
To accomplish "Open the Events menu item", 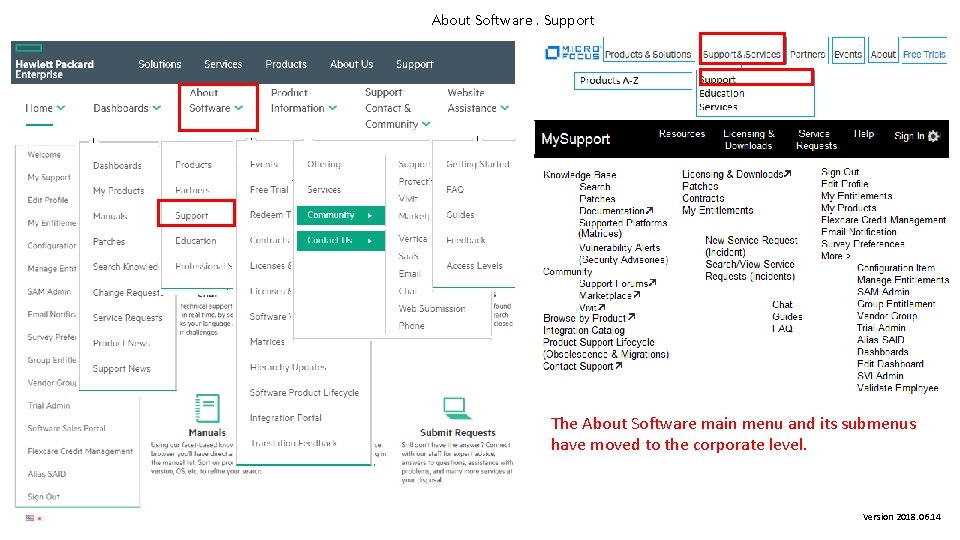I will pos(848,54).
